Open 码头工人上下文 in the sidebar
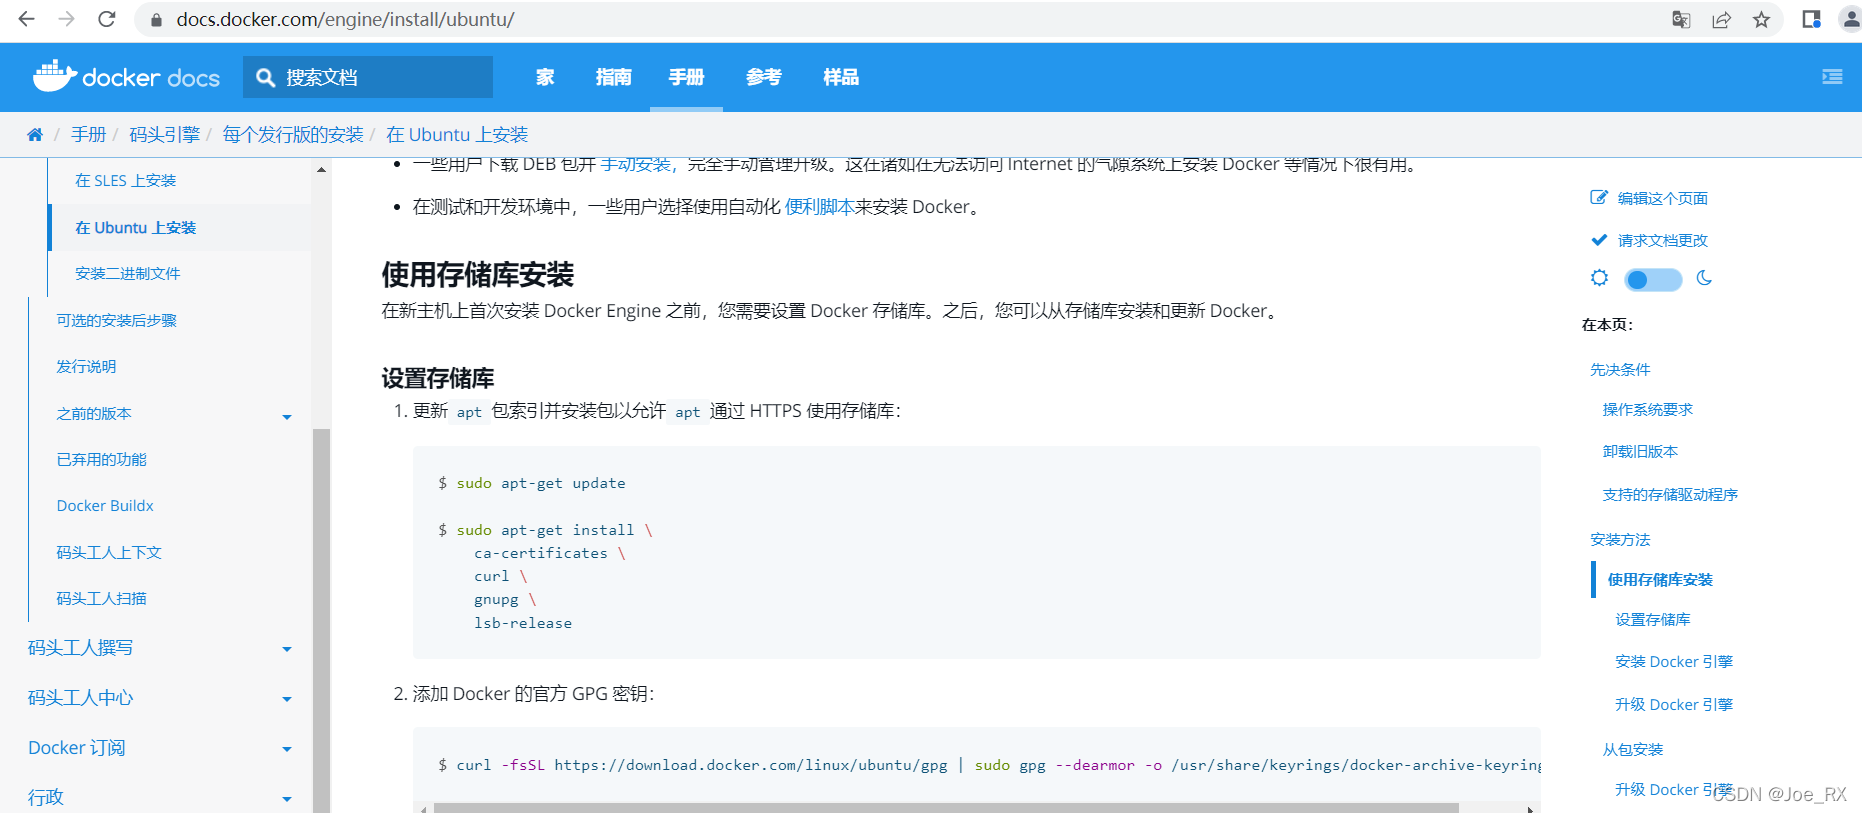 (x=109, y=552)
